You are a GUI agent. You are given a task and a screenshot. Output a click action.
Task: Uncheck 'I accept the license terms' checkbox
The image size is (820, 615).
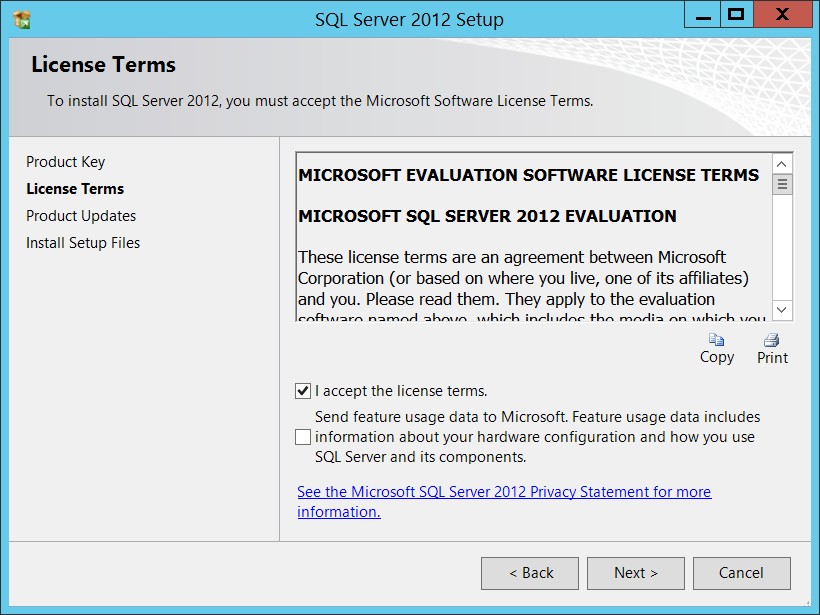(303, 391)
